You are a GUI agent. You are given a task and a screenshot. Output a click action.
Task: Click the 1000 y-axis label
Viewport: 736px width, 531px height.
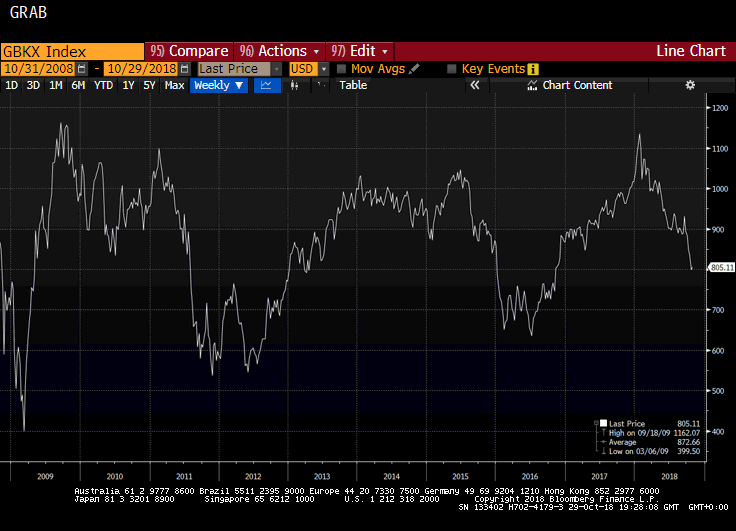720,189
